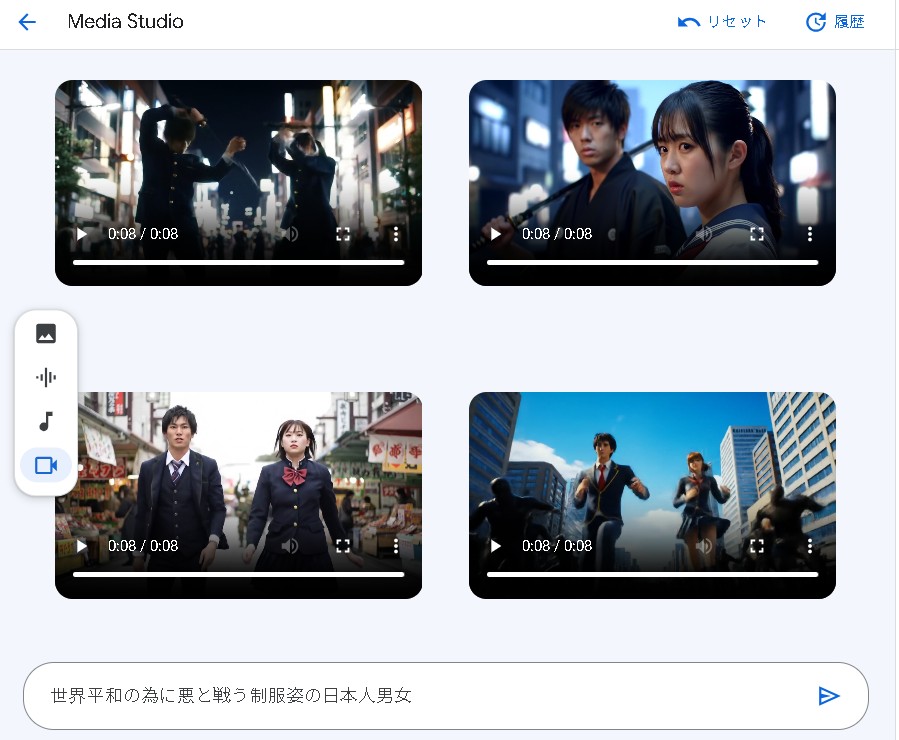Open the 履歴 history button
Screen dimensions: 899x740
point(835,22)
